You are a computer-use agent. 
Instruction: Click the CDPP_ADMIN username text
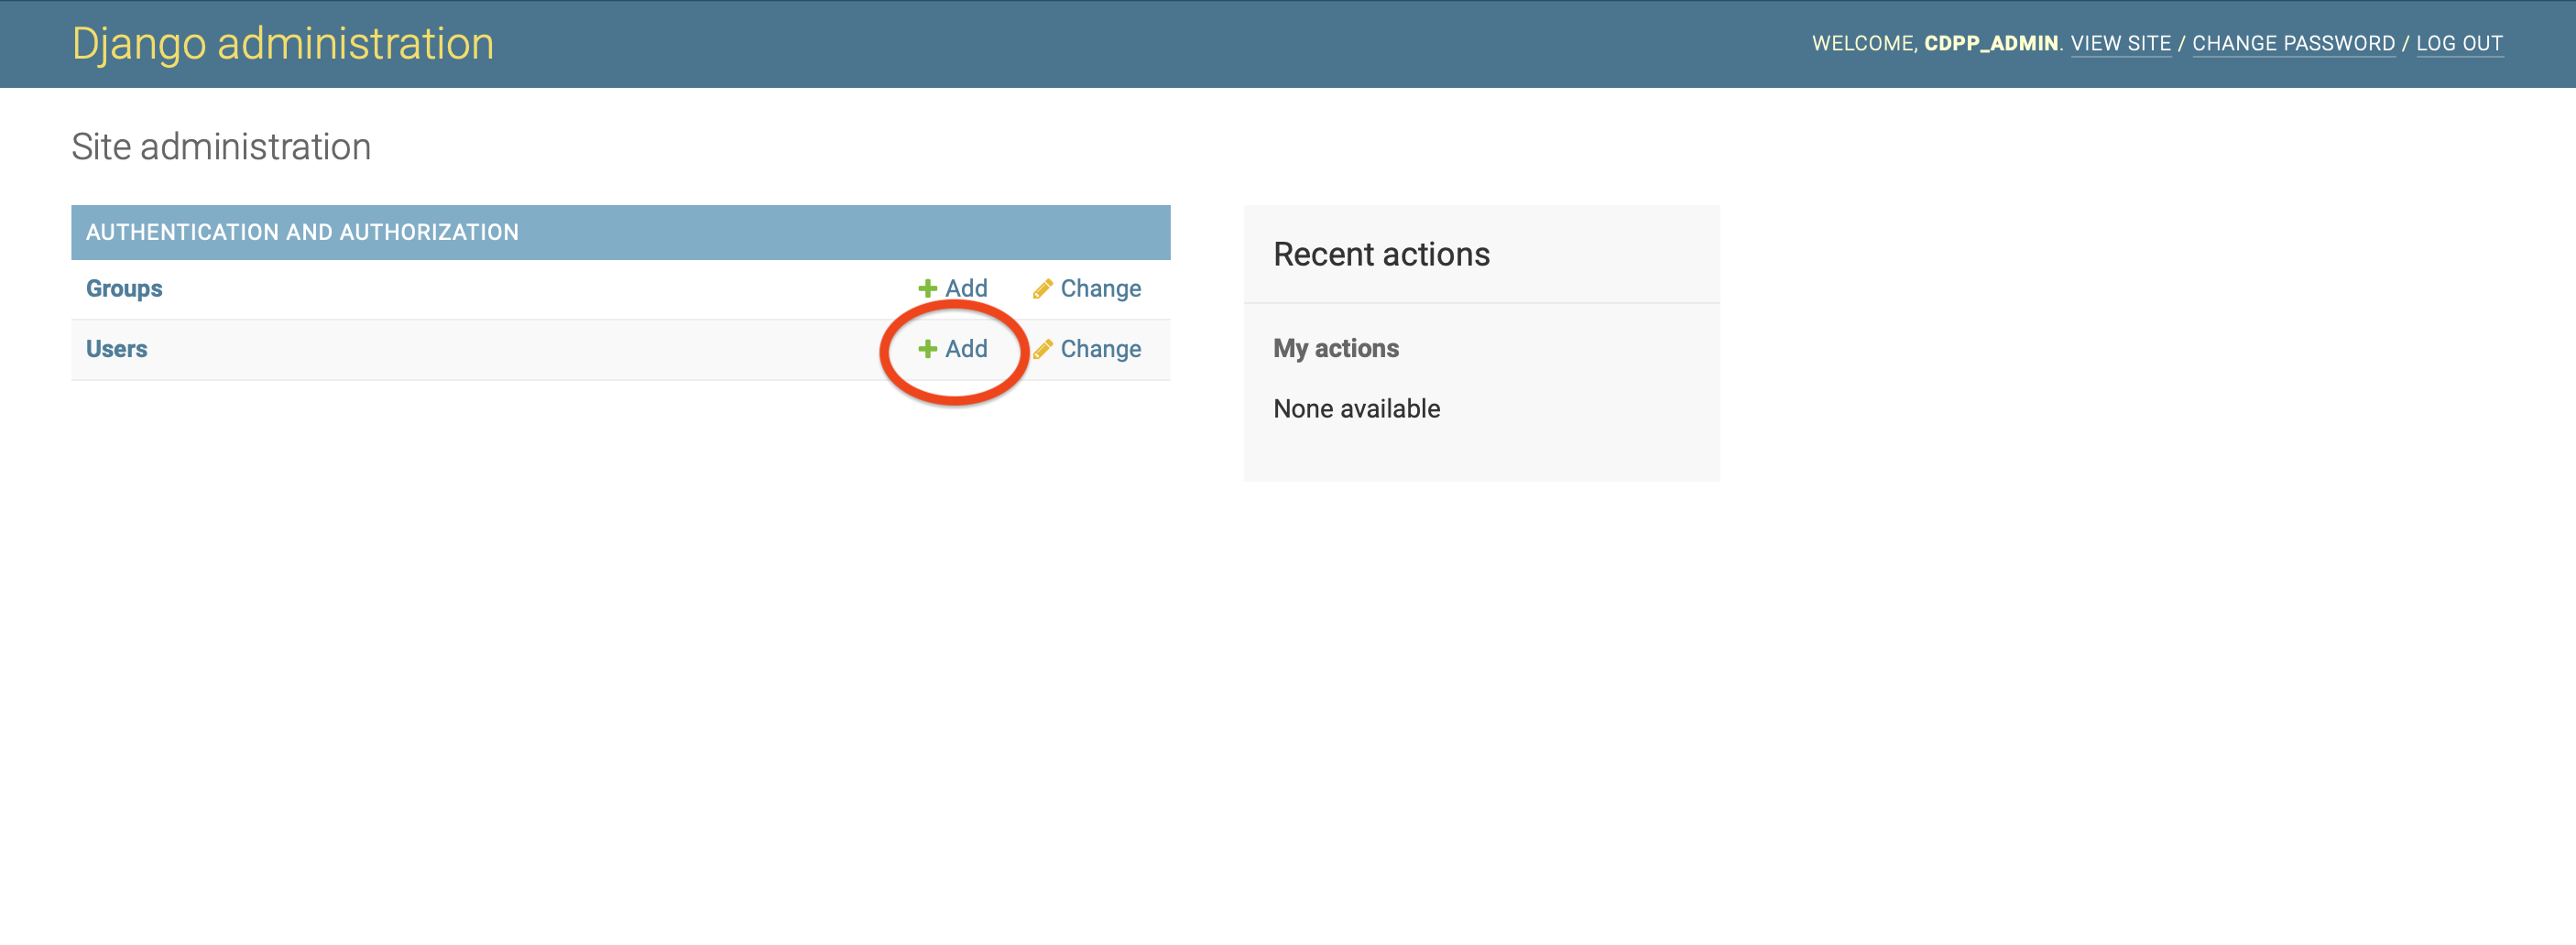coord(1990,44)
